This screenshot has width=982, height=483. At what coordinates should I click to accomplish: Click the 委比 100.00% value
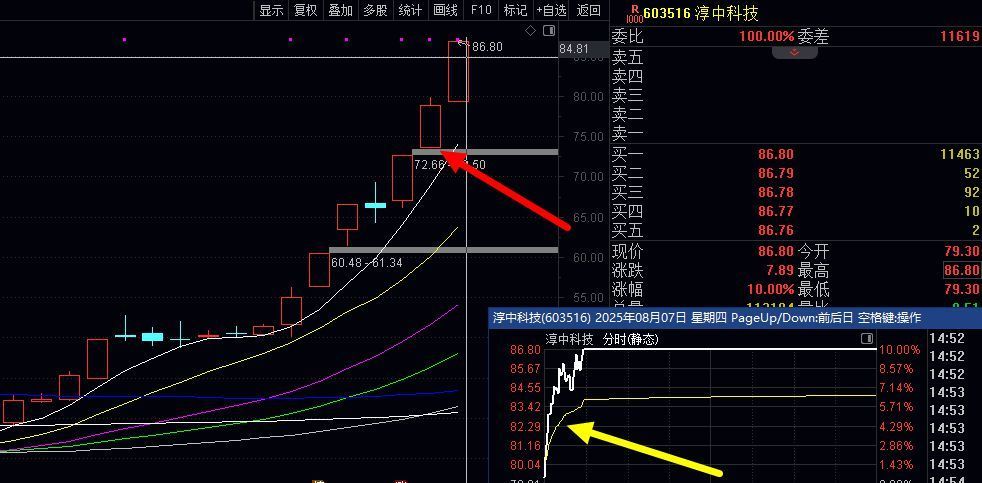(767, 36)
